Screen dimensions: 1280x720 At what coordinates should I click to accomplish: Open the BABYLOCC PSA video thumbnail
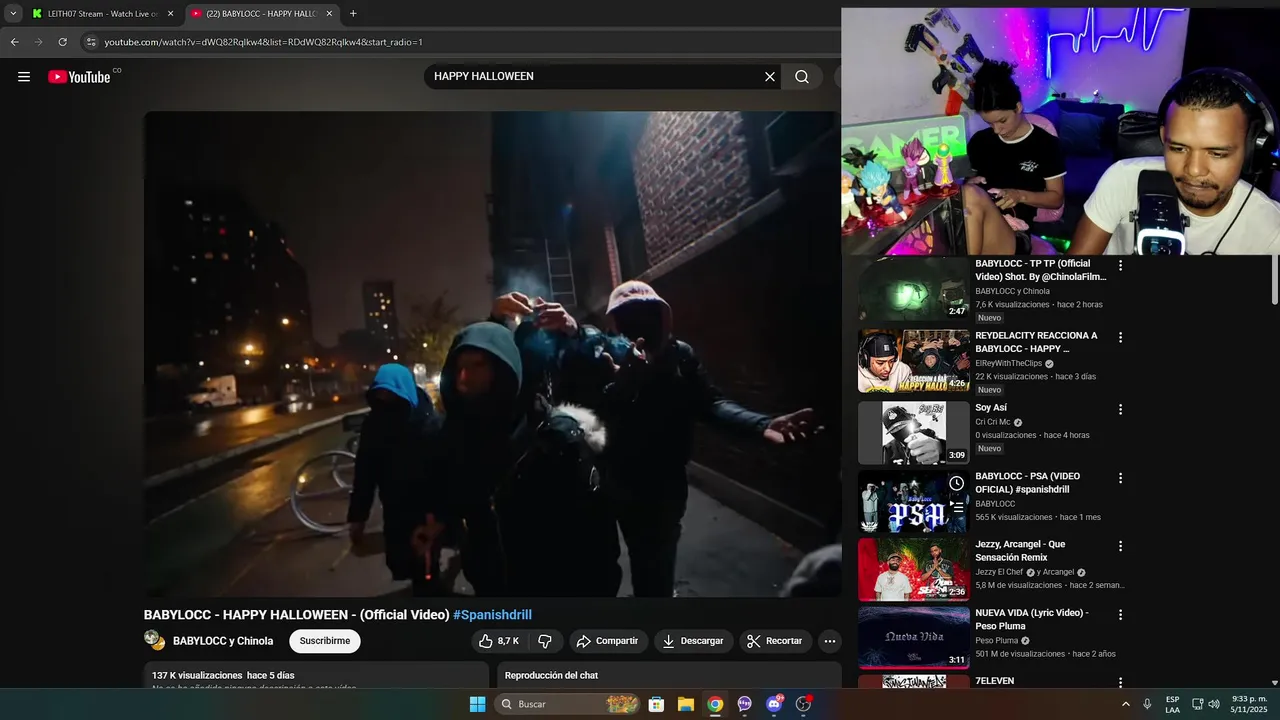(913, 501)
